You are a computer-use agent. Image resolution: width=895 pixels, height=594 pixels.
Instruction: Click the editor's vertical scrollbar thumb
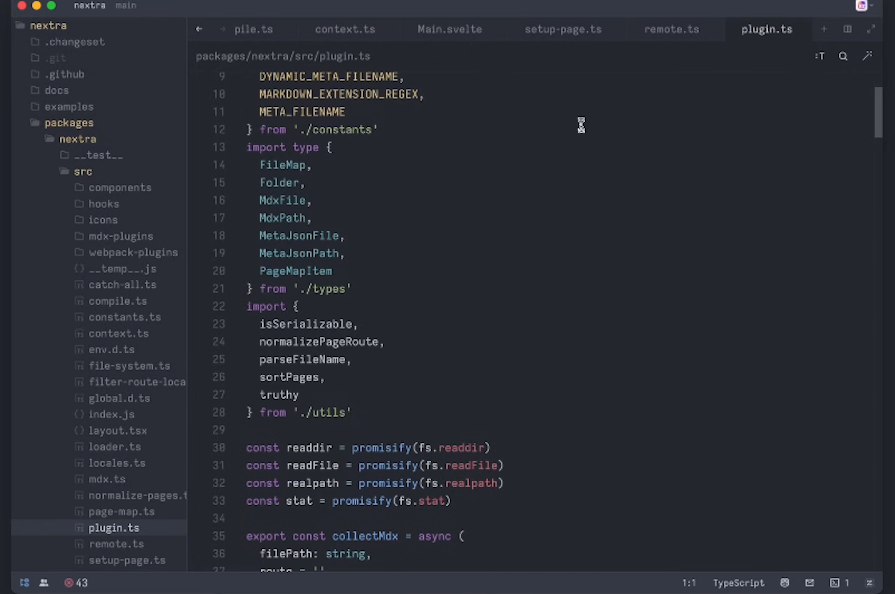[879, 110]
